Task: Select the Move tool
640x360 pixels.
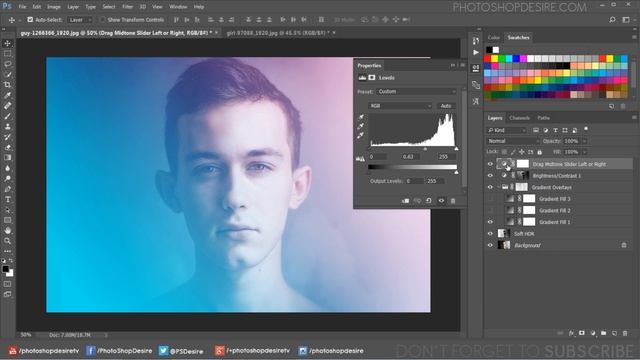Action: 7,43
